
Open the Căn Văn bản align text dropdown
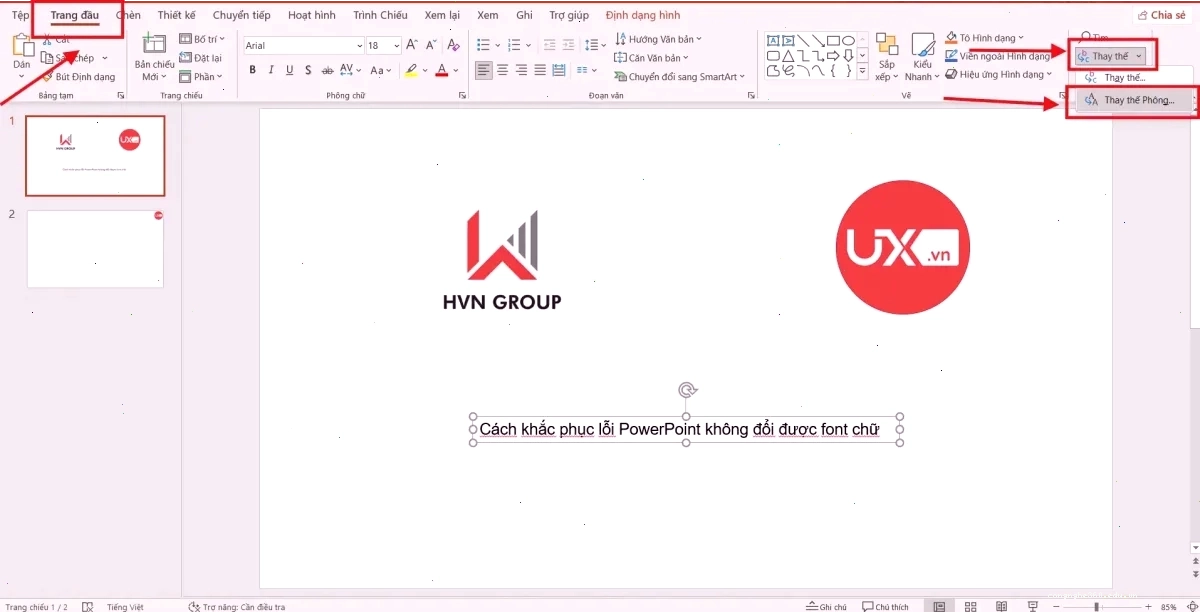652,58
